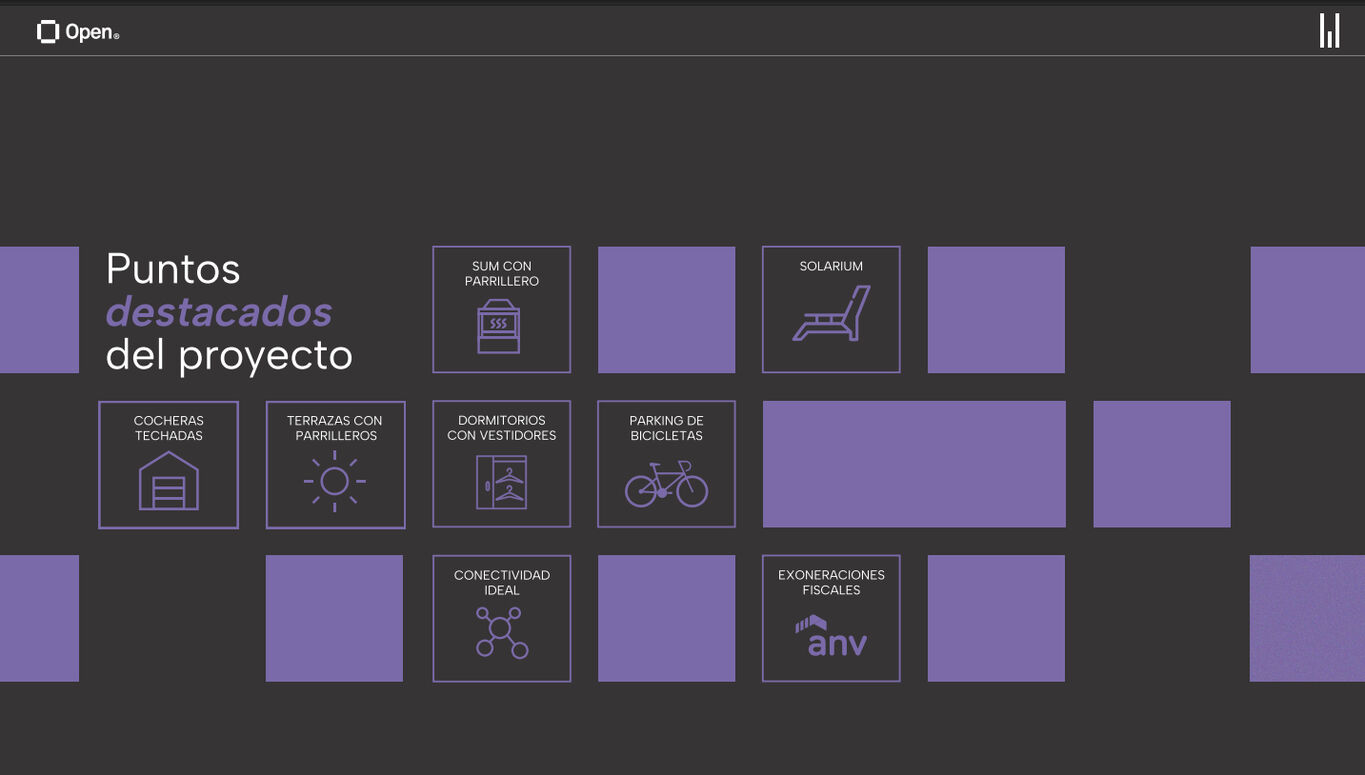Open the 'PARKING DE BICICLETAS' label
The image size is (1365, 775).
click(x=666, y=428)
